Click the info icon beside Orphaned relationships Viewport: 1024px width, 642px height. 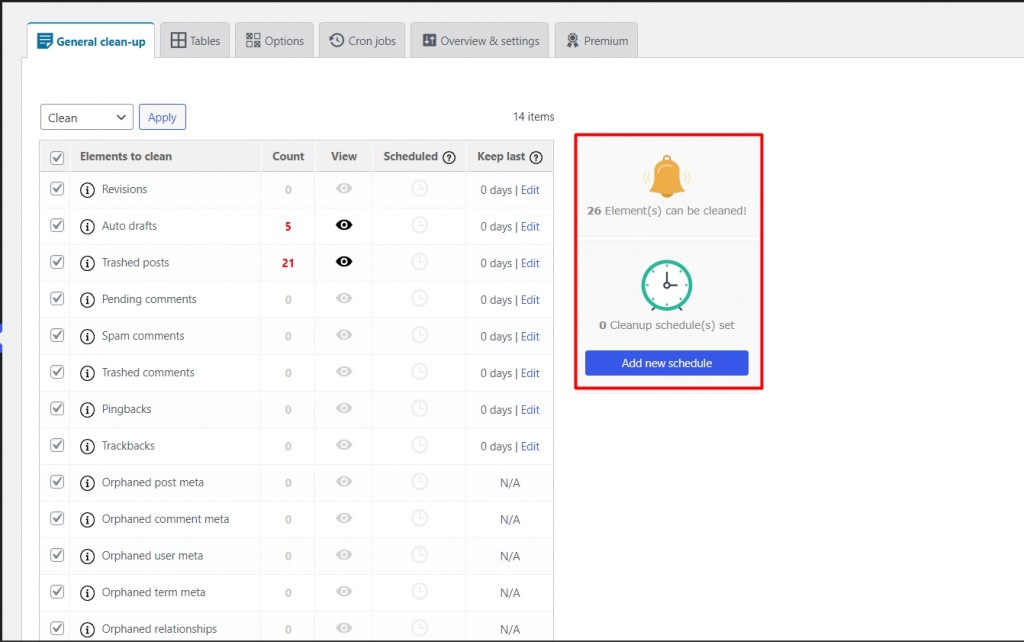[87, 629]
